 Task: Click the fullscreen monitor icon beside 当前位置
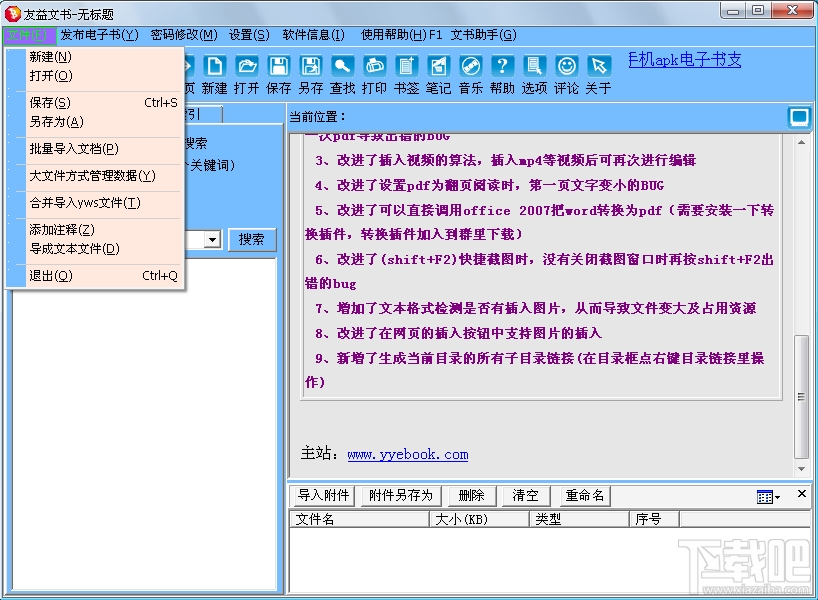pos(799,117)
